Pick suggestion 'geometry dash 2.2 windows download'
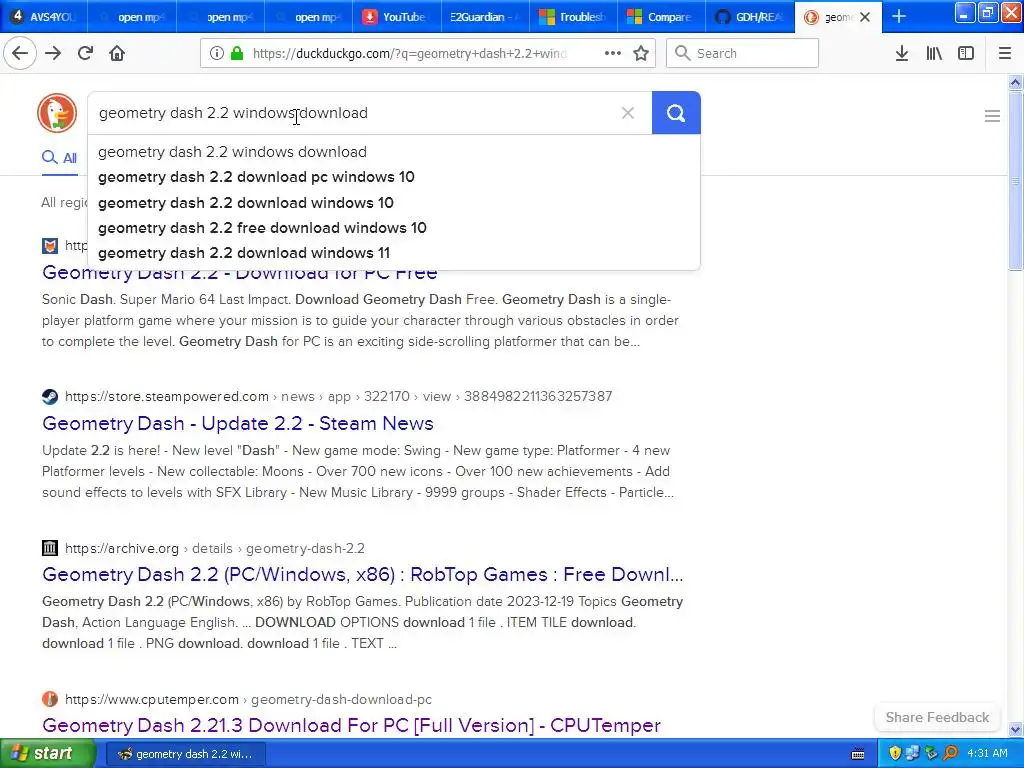The width and height of the screenshot is (1024, 768). [394, 152]
